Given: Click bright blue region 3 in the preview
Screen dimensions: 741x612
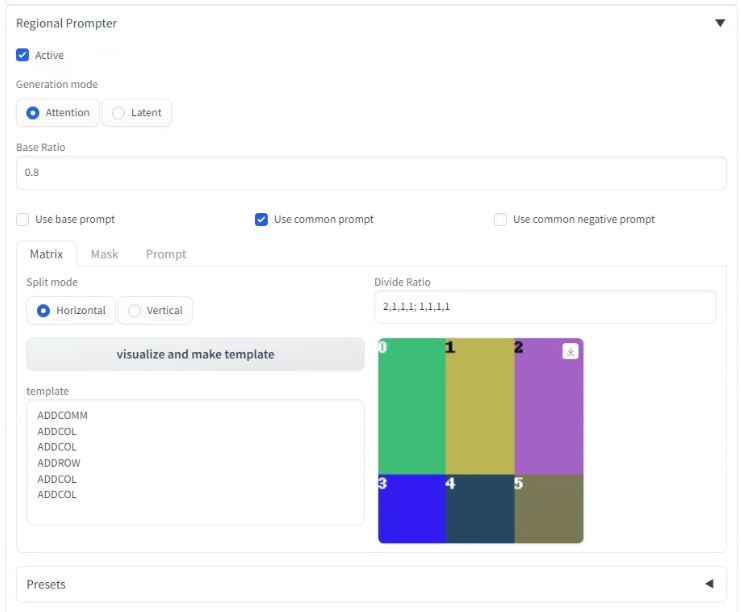Looking at the screenshot, I should [412, 509].
